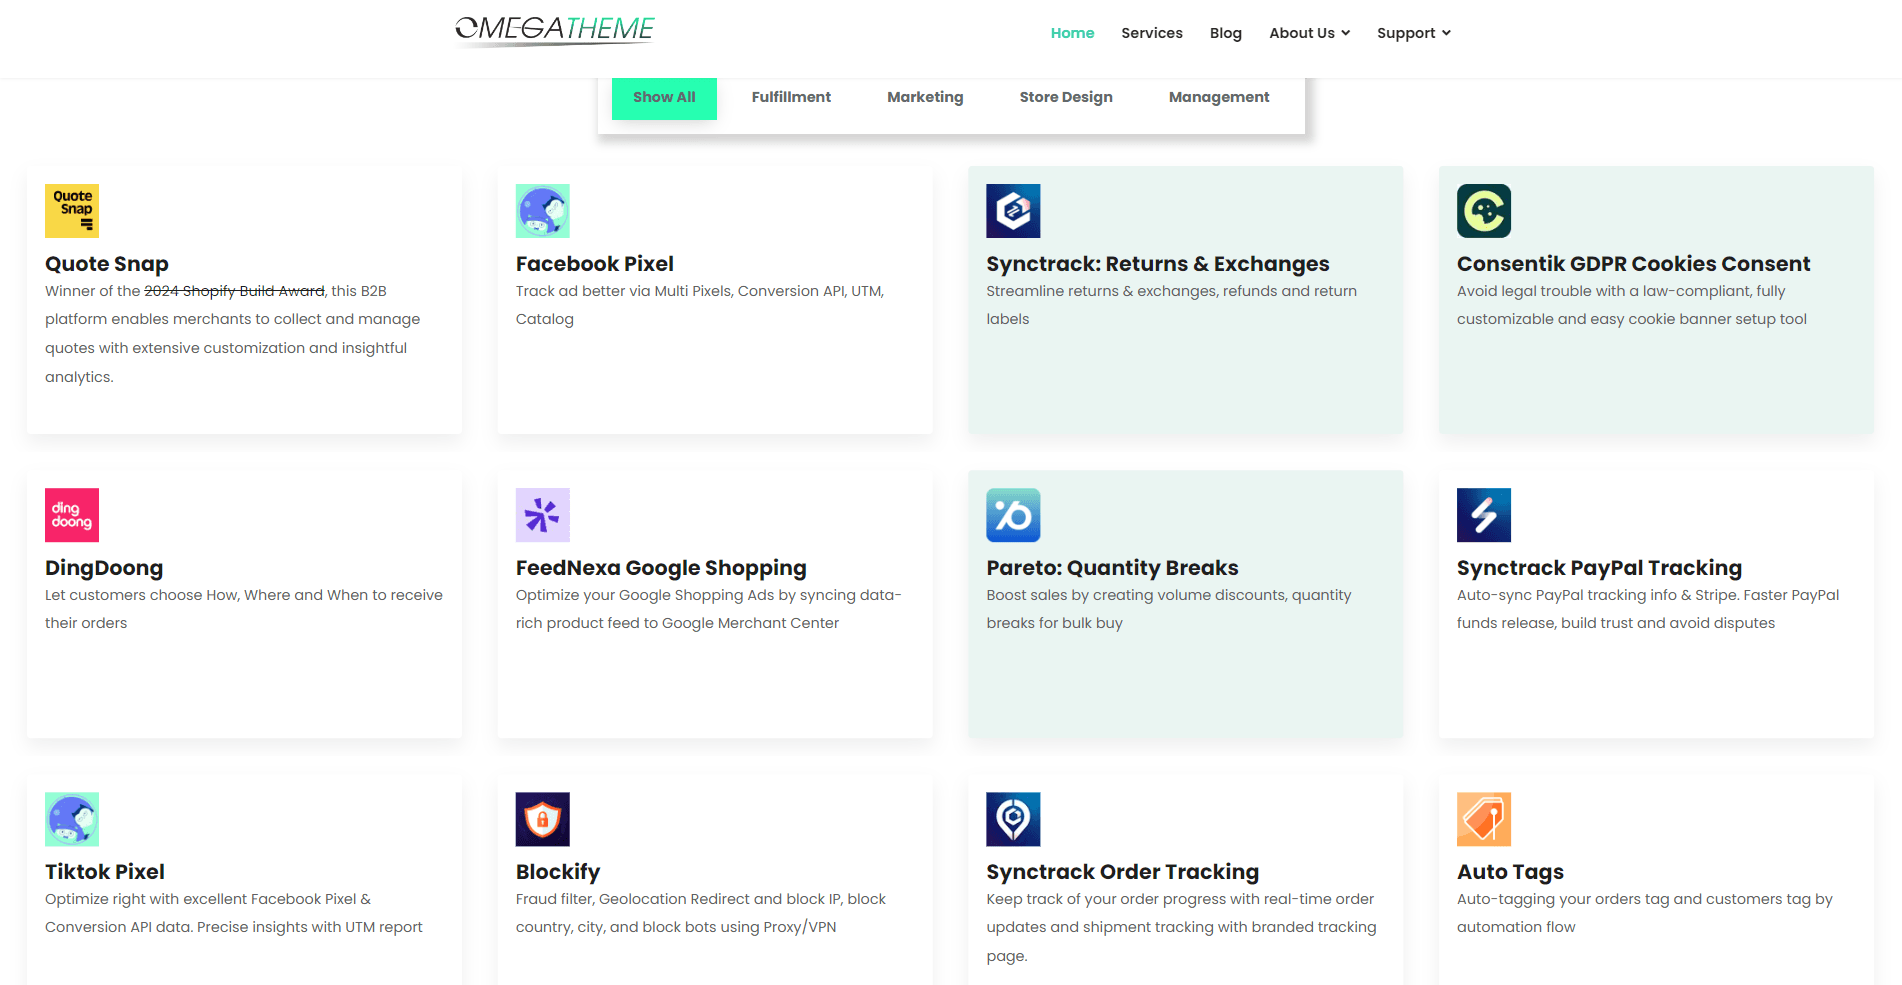
Task: Open the Blockify shield icon
Action: (x=542, y=819)
